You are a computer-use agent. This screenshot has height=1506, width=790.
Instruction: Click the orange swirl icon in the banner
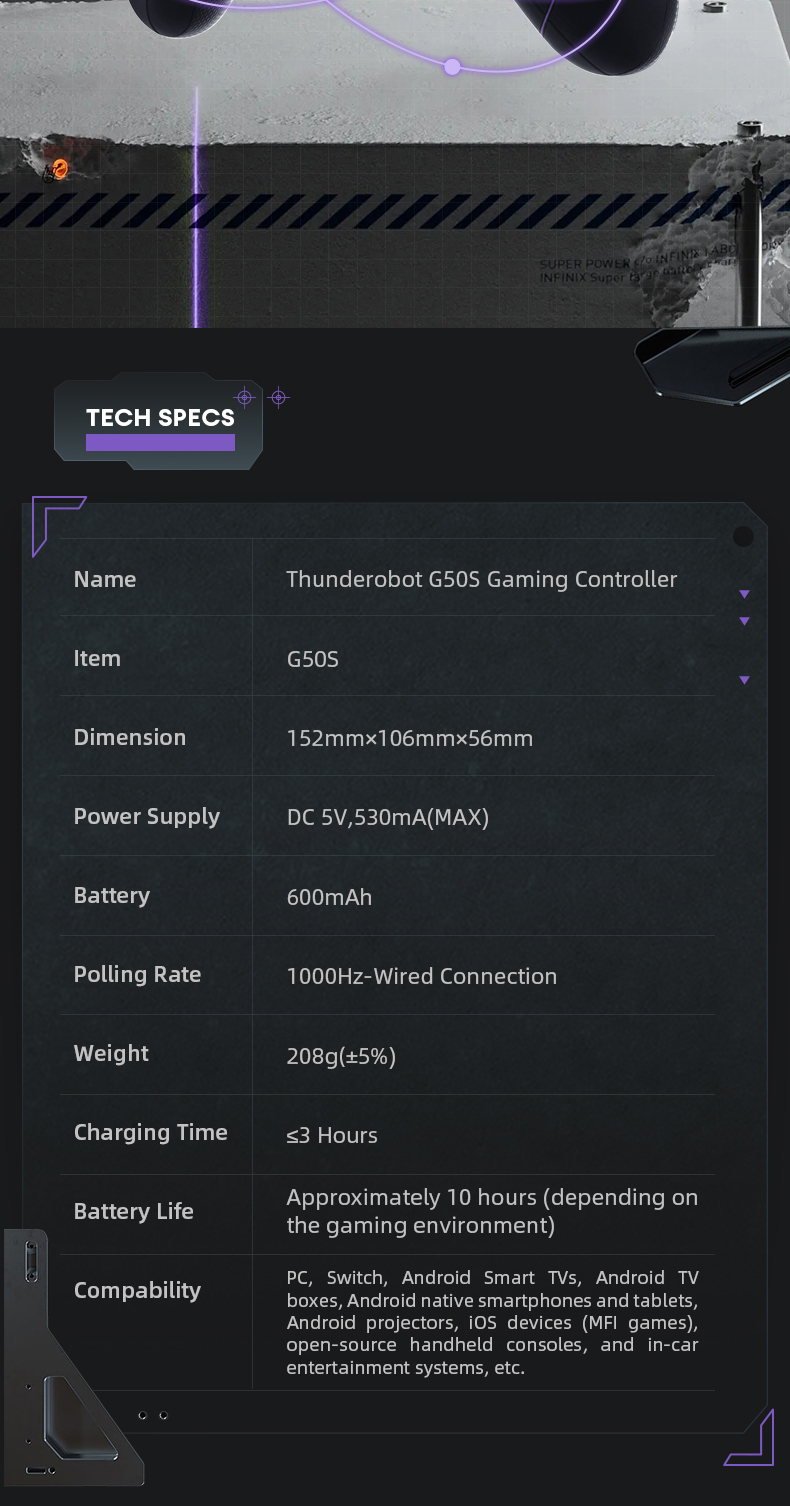point(60,170)
